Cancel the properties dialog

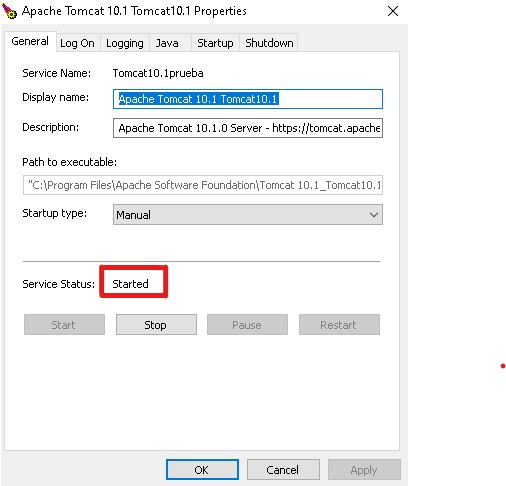pos(283,470)
